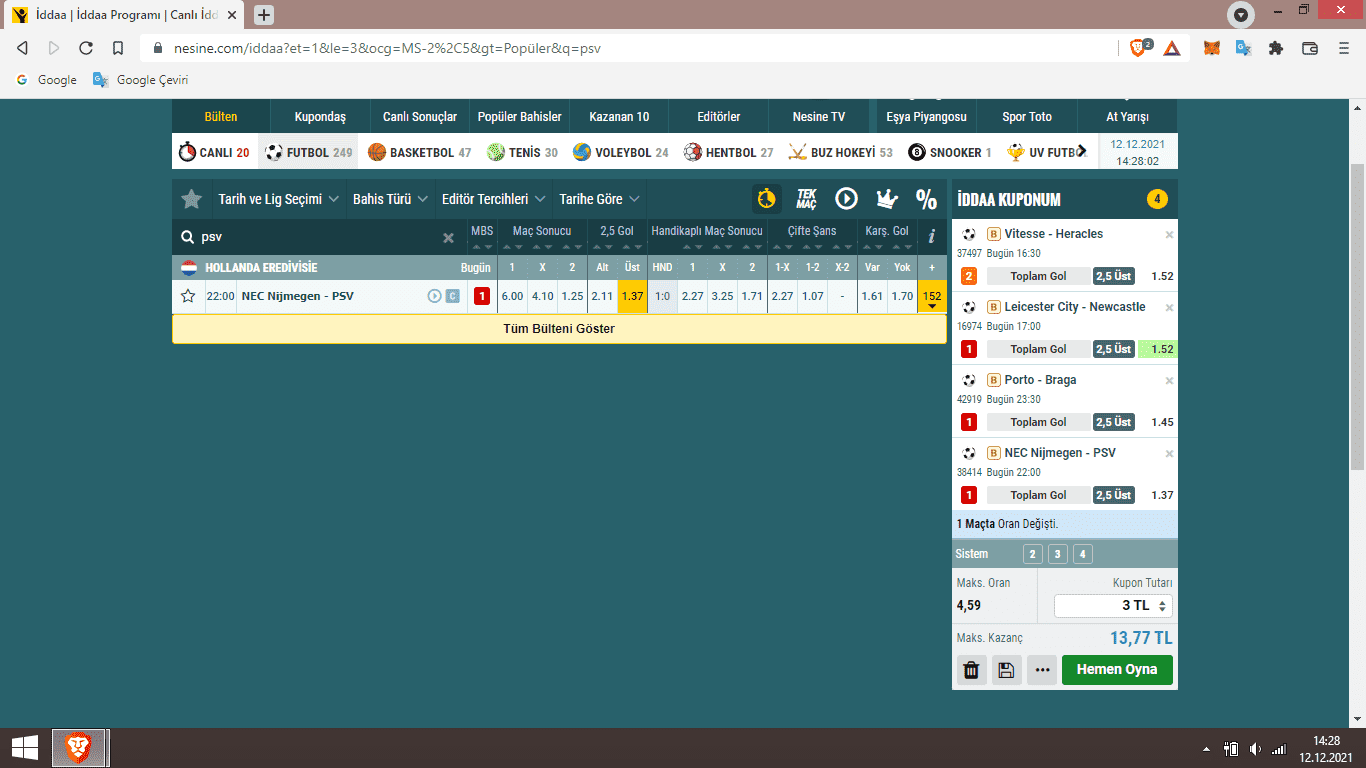
Task: Click Tüm Bülteni Göster
Action: click(559, 329)
